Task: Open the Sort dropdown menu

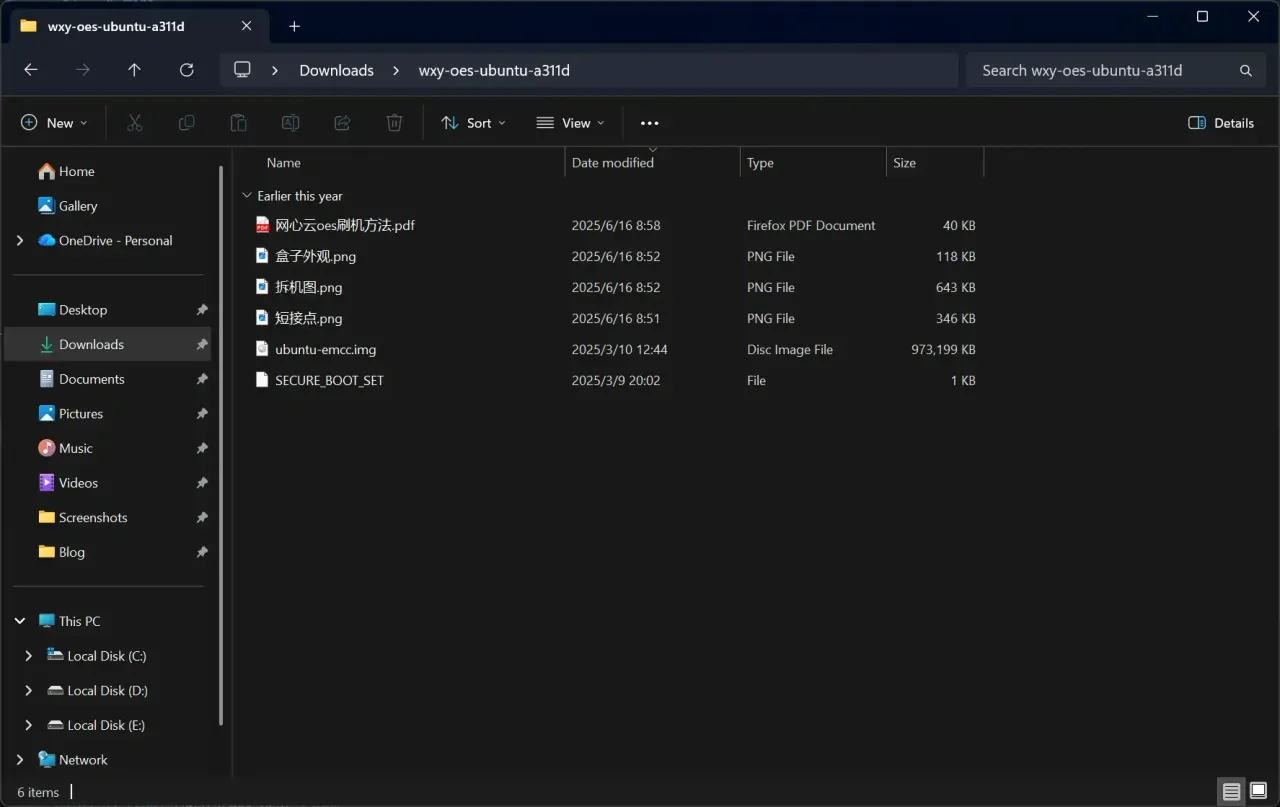Action: (474, 123)
